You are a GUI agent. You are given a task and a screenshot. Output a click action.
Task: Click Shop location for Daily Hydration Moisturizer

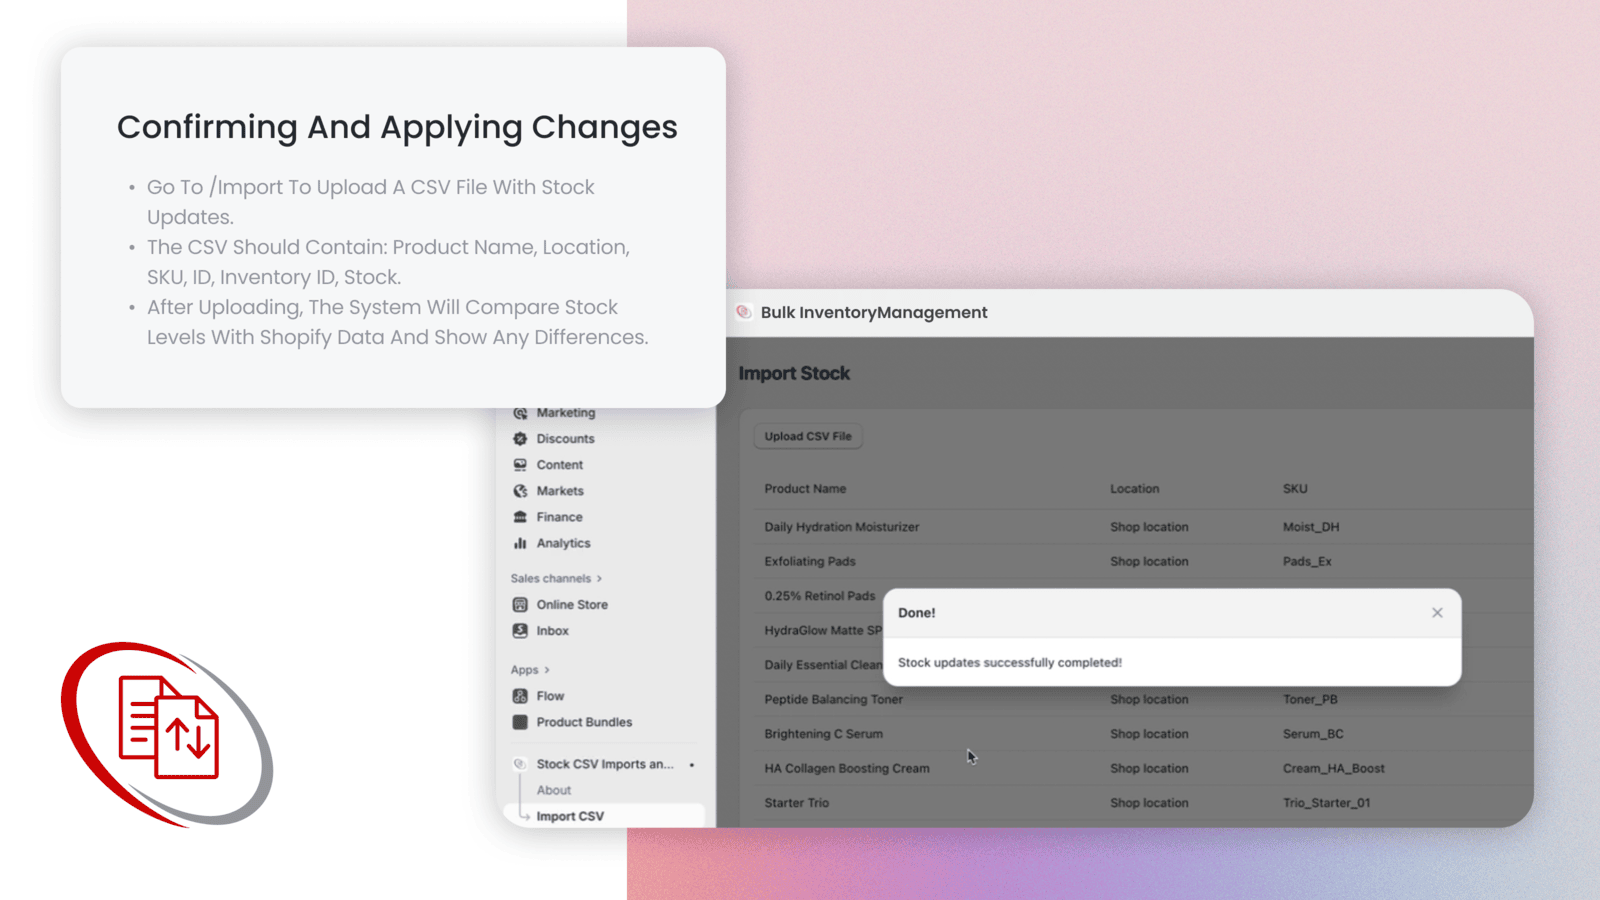point(1149,527)
